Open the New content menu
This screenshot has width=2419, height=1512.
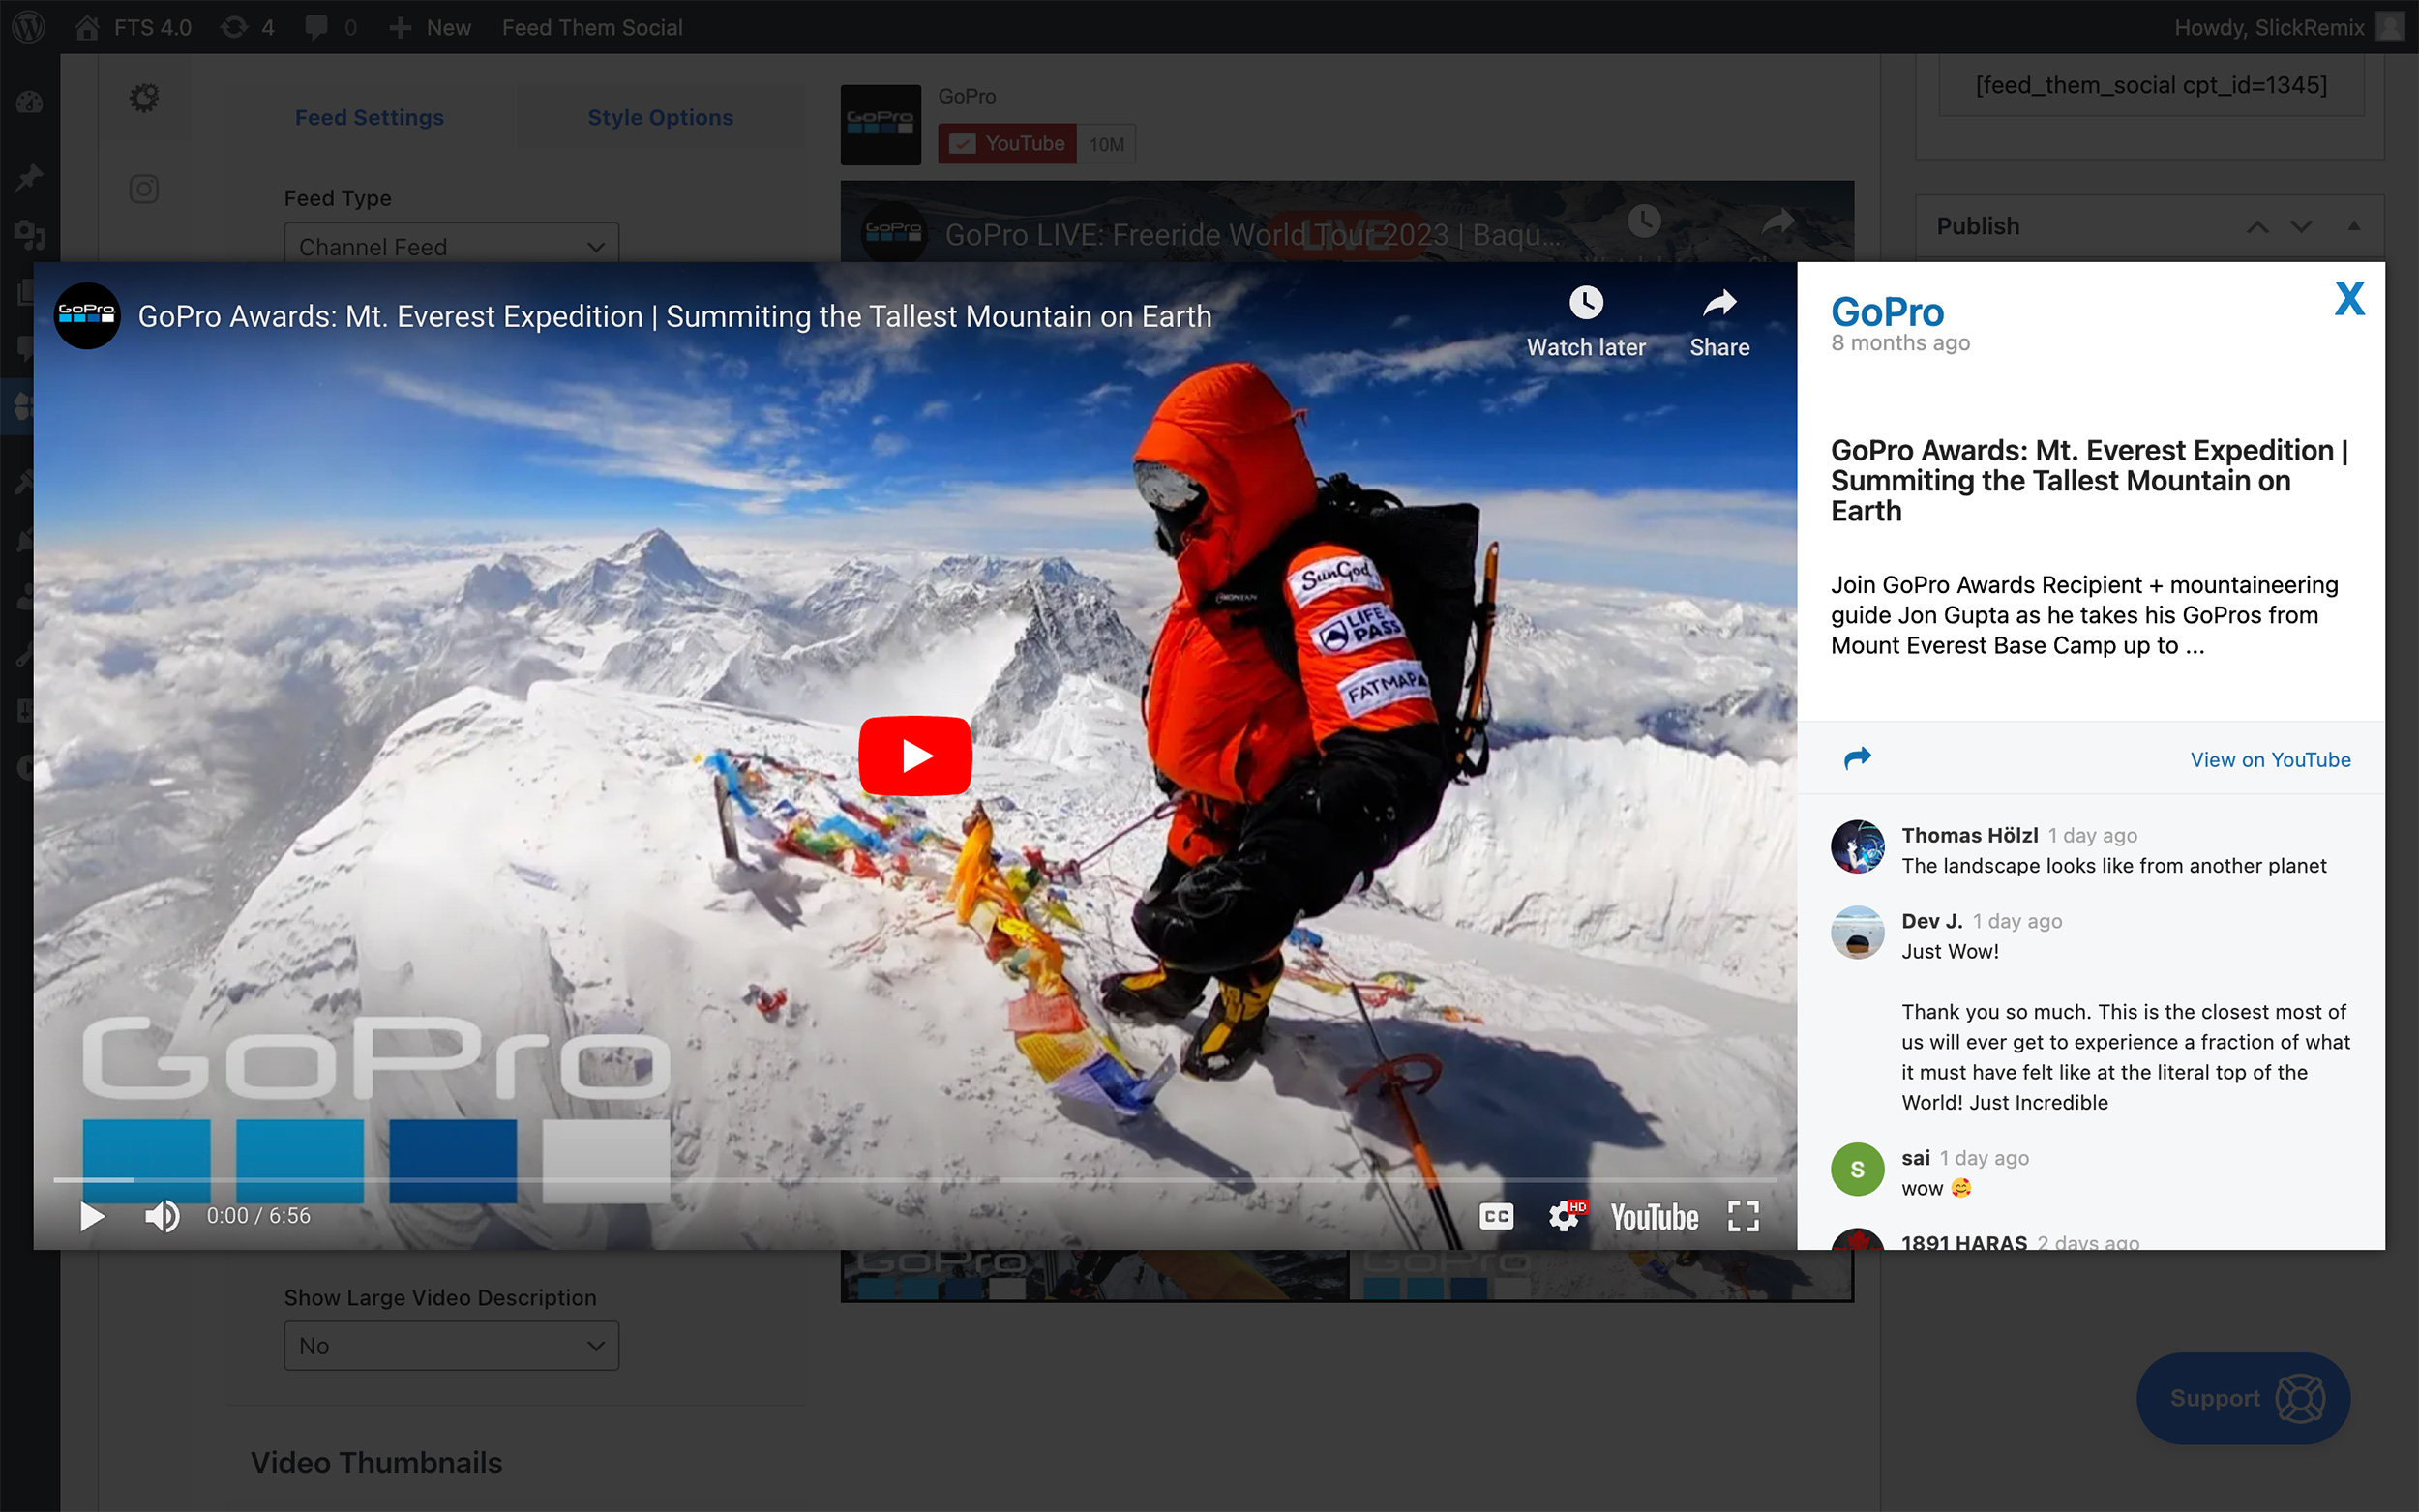(430, 27)
